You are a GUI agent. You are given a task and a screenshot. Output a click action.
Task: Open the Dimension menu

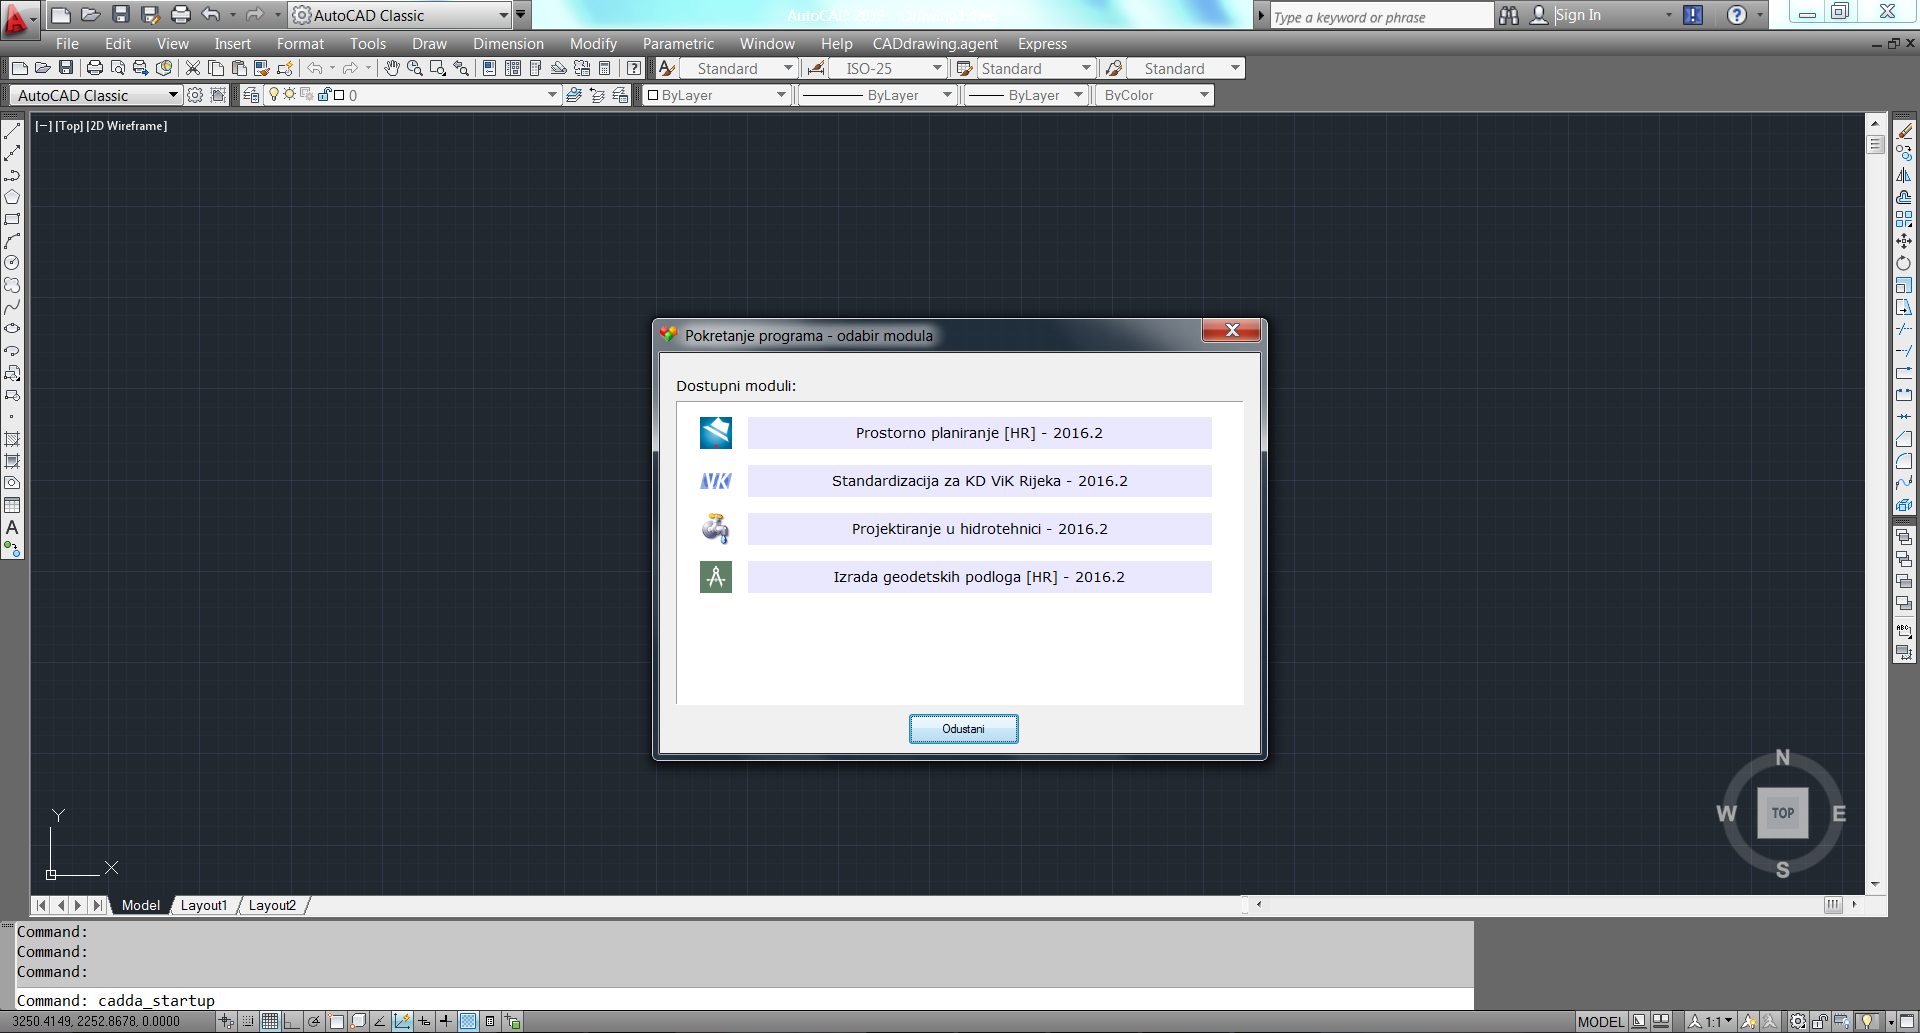pyautogui.click(x=508, y=43)
